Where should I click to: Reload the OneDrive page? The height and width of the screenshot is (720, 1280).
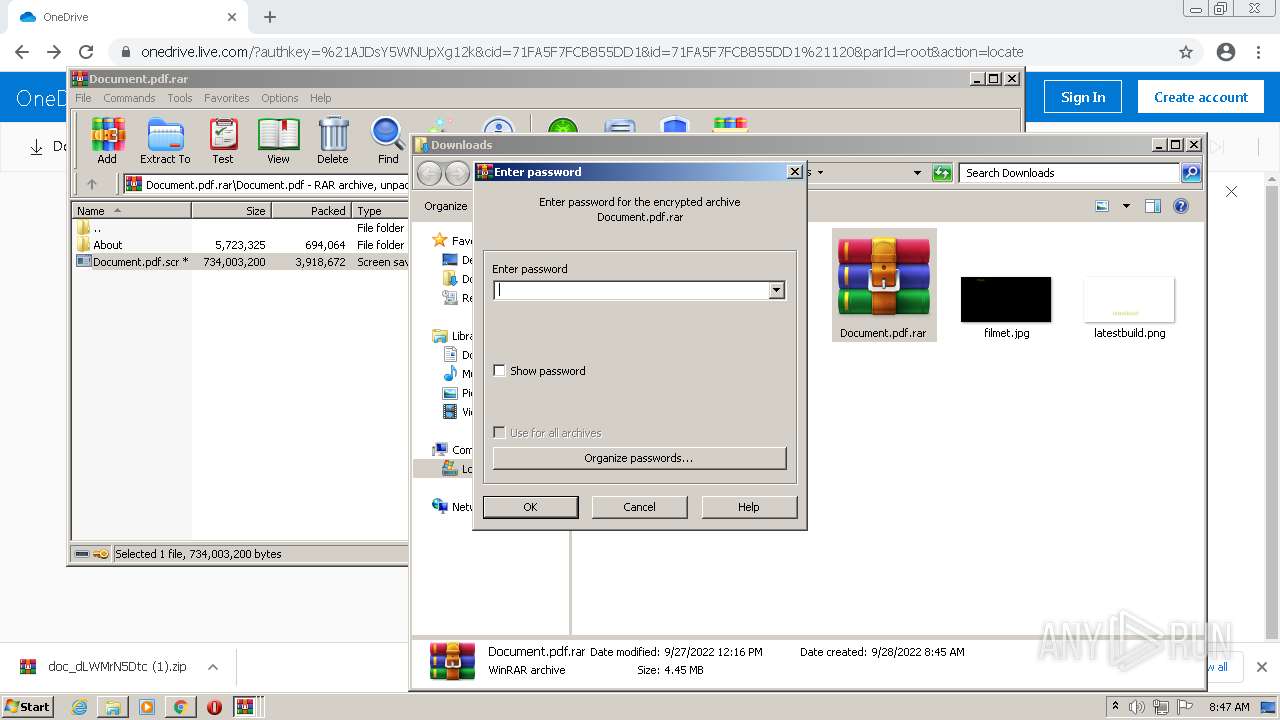tap(86, 52)
